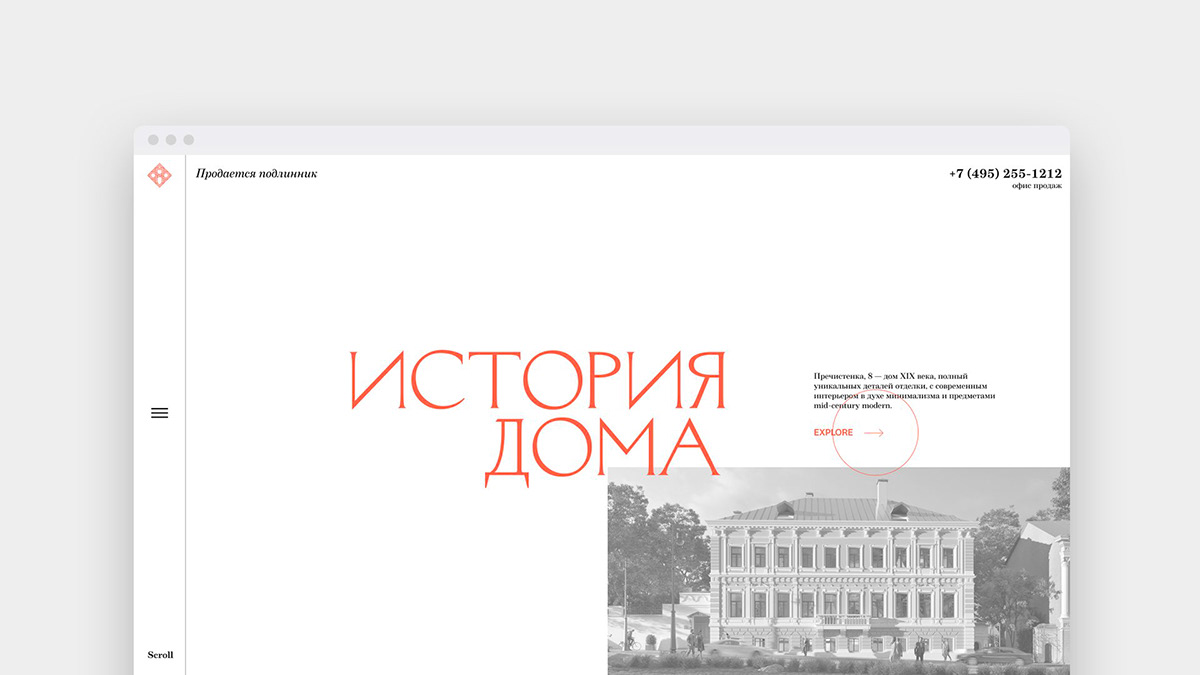Select the 'офис продаж' label
Screen dimensions: 1200x675
point(1036,186)
